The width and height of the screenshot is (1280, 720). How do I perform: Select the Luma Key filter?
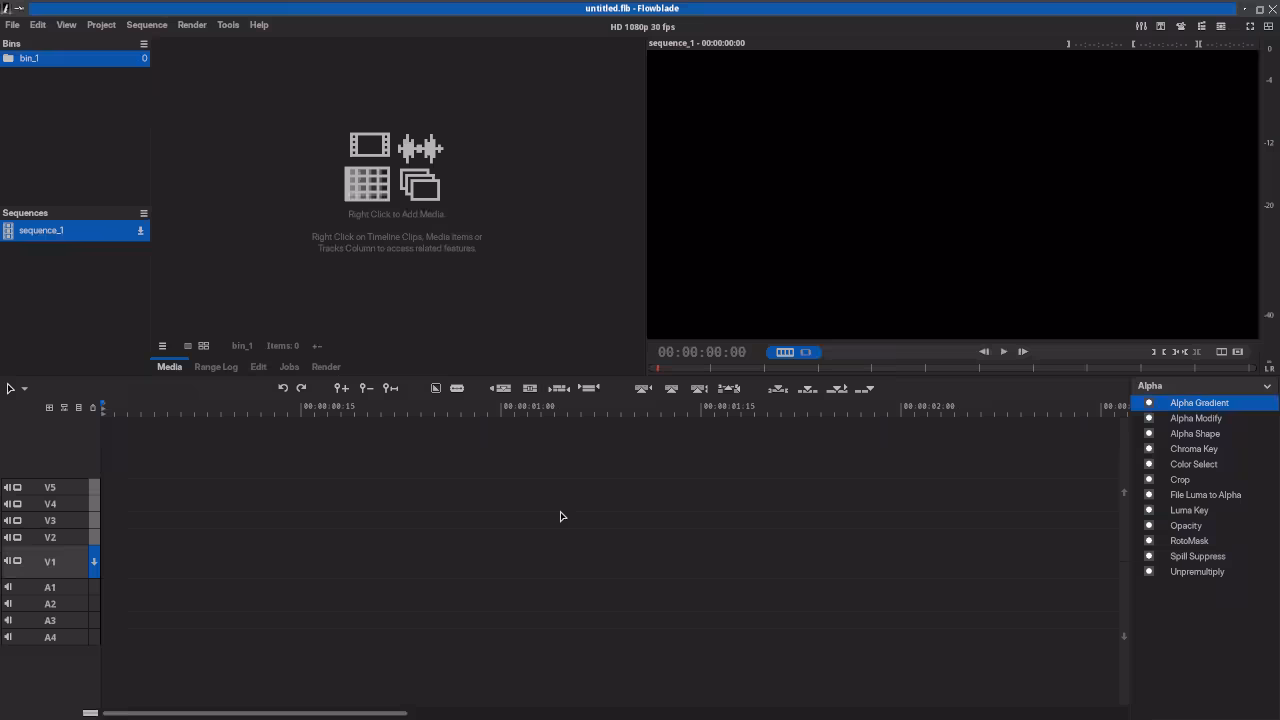pos(1205,510)
